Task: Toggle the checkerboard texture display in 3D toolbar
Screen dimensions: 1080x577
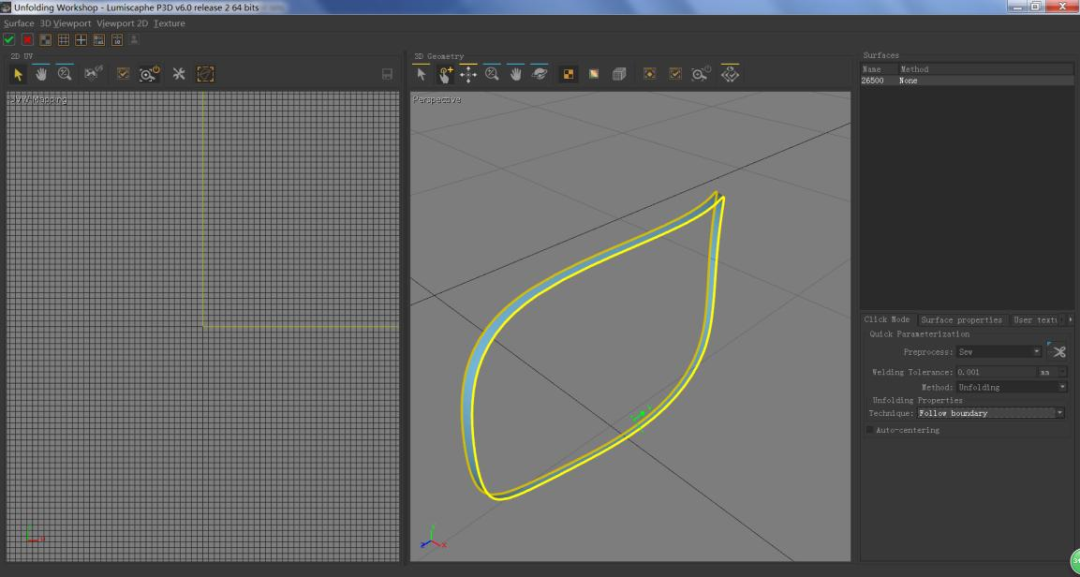Action: (x=569, y=74)
